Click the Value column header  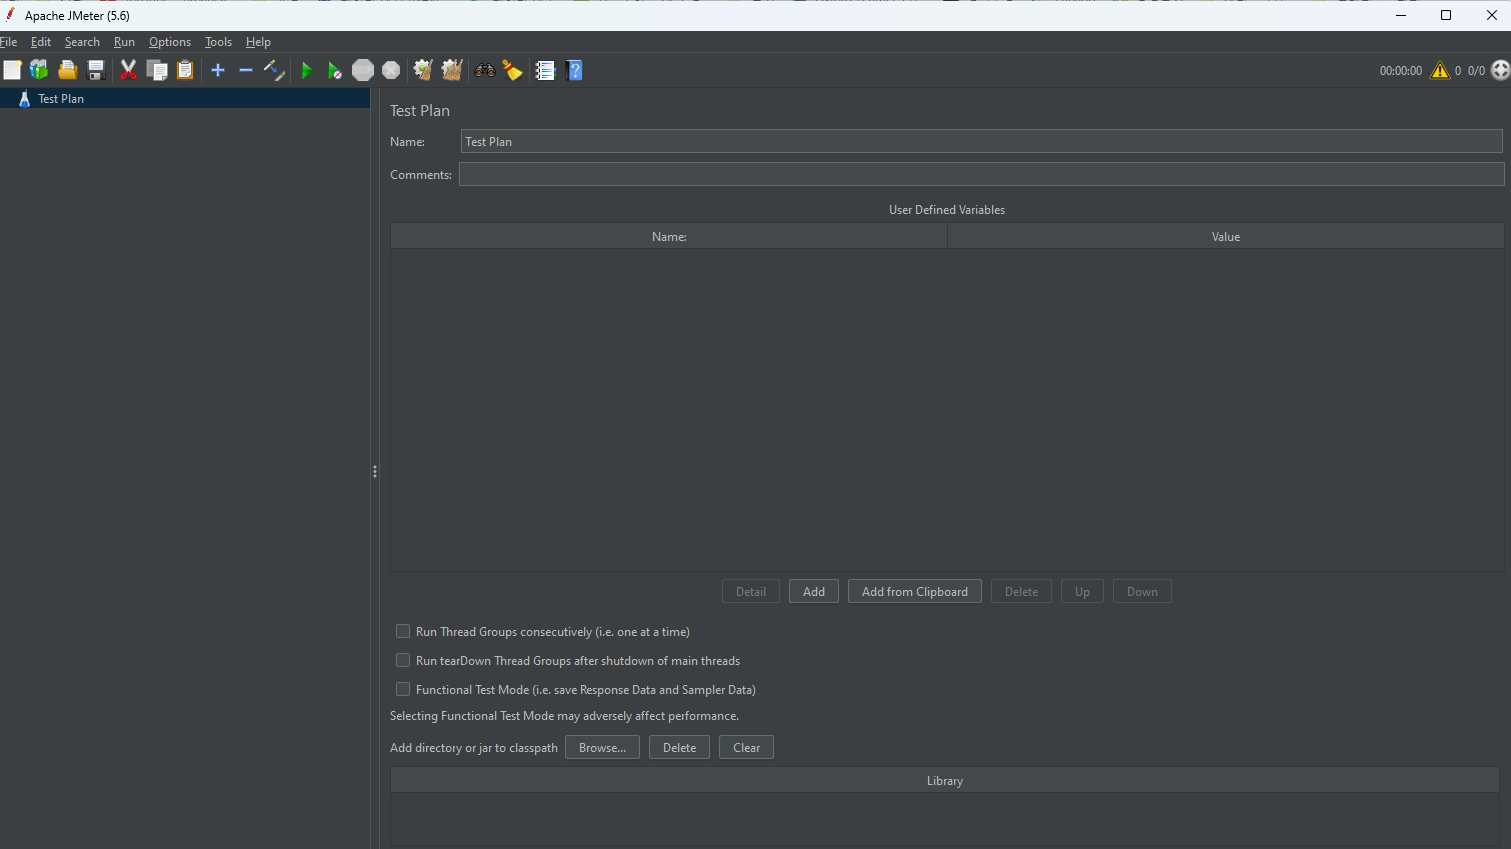click(x=1226, y=236)
